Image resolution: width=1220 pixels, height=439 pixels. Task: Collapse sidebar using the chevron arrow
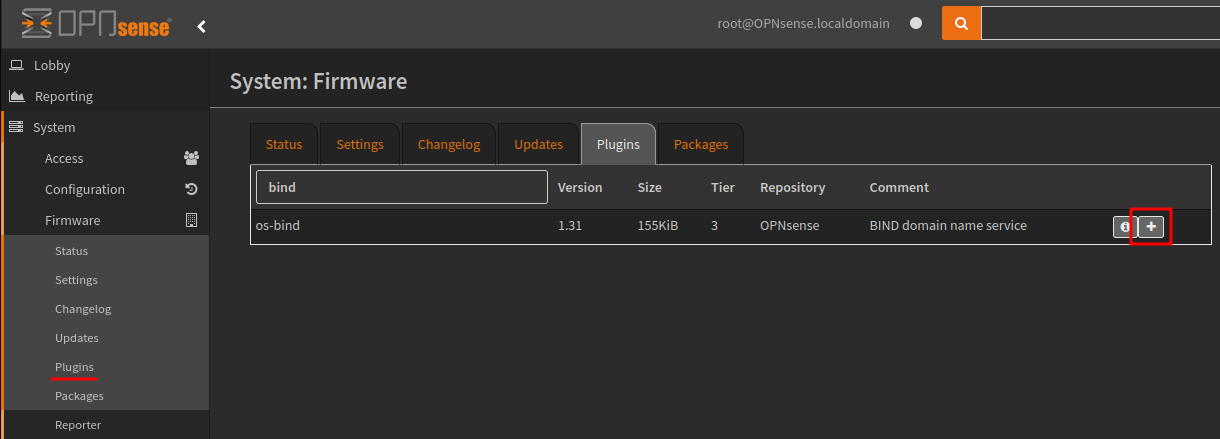(x=201, y=26)
